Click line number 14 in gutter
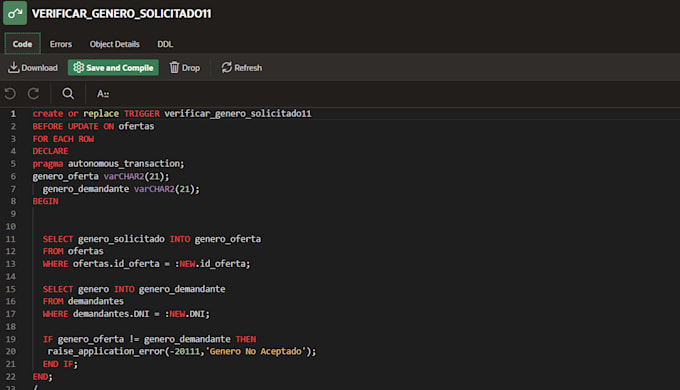Image resolution: width=680 pixels, height=390 pixels. point(11,276)
